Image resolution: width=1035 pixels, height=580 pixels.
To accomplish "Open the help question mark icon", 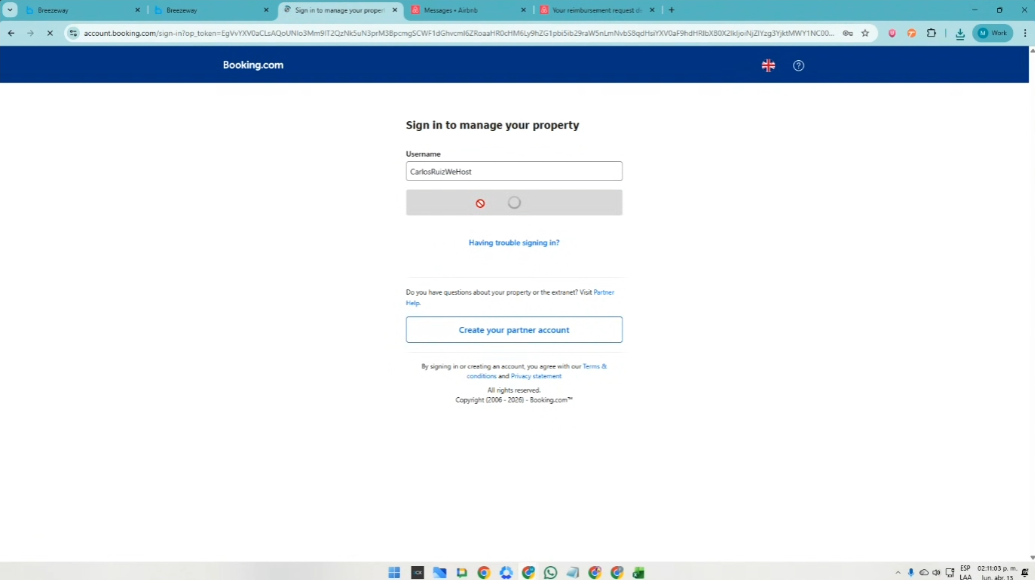I will (x=799, y=65).
